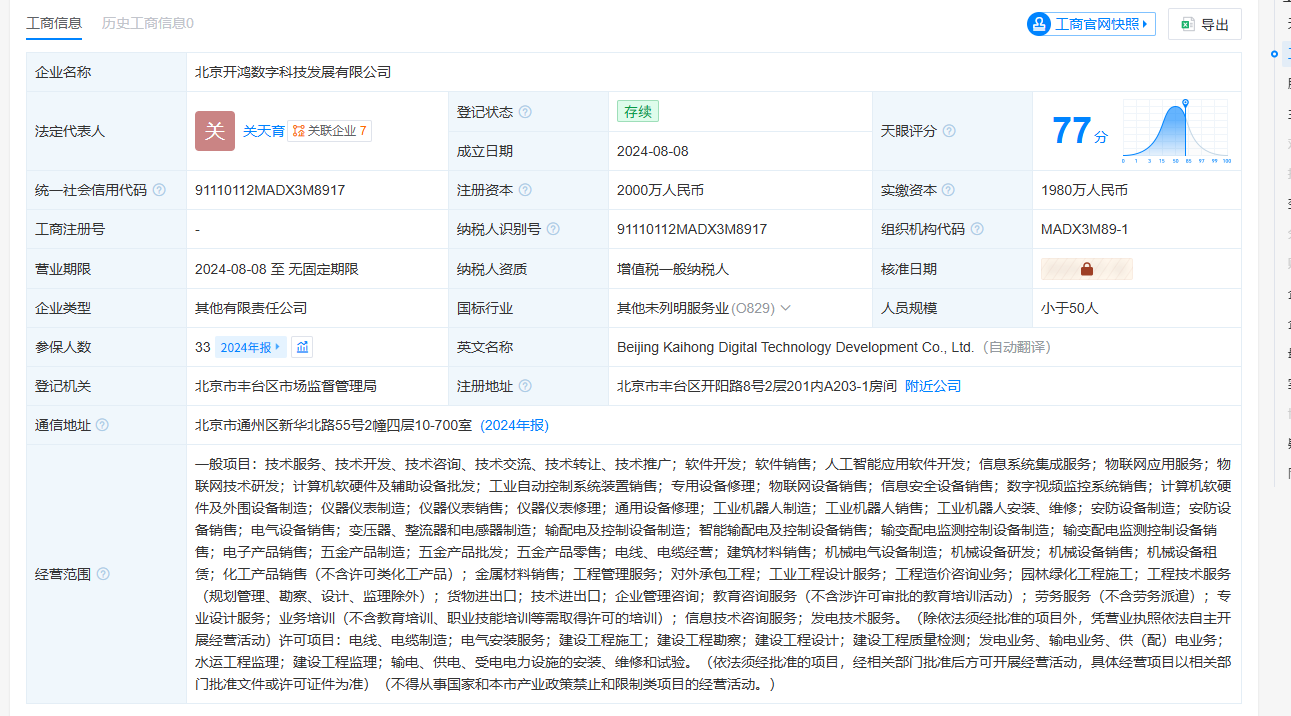Click the trend chart icon in 参保人数 row
The image size is (1291, 716).
pyautogui.click(x=302, y=347)
